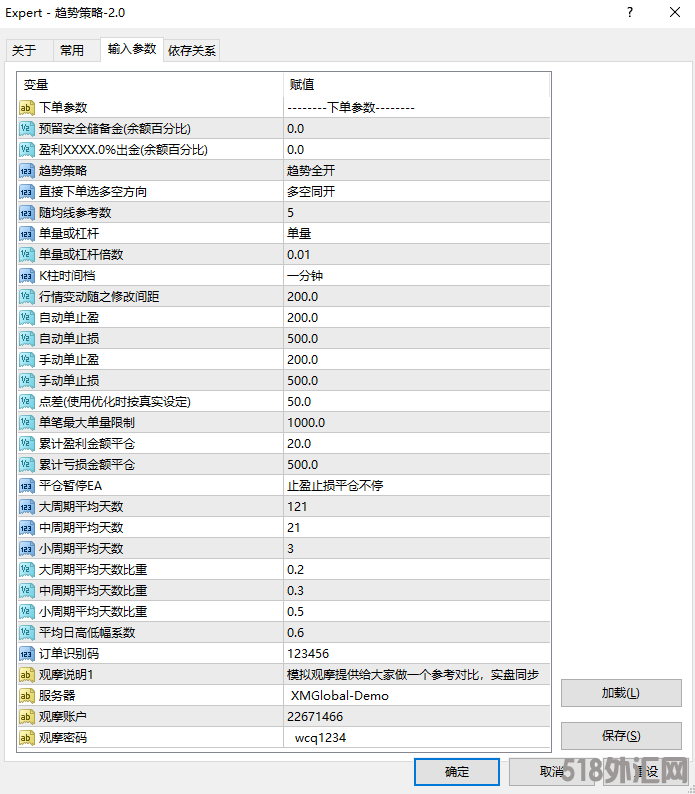Screen dimensions: 695x794
Task: Select the 自动单止盈 value field 200.0
Action: click(x=415, y=318)
